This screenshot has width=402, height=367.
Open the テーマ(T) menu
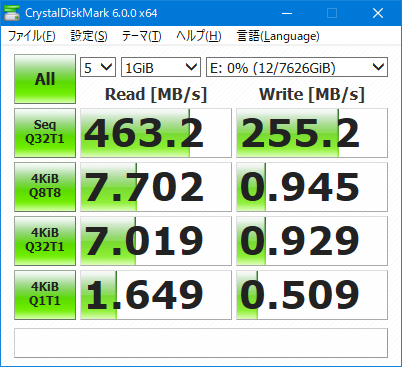pyautogui.click(x=142, y=36)
